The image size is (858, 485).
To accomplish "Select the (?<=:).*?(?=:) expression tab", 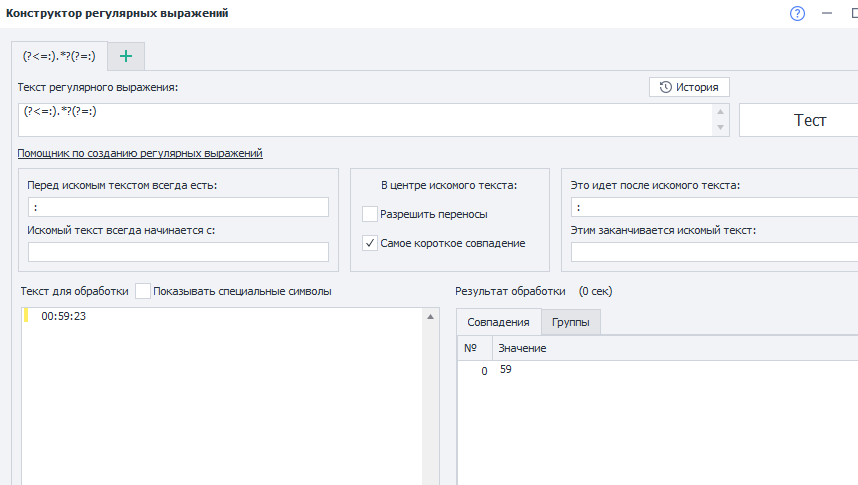I will tap(59, 56).
